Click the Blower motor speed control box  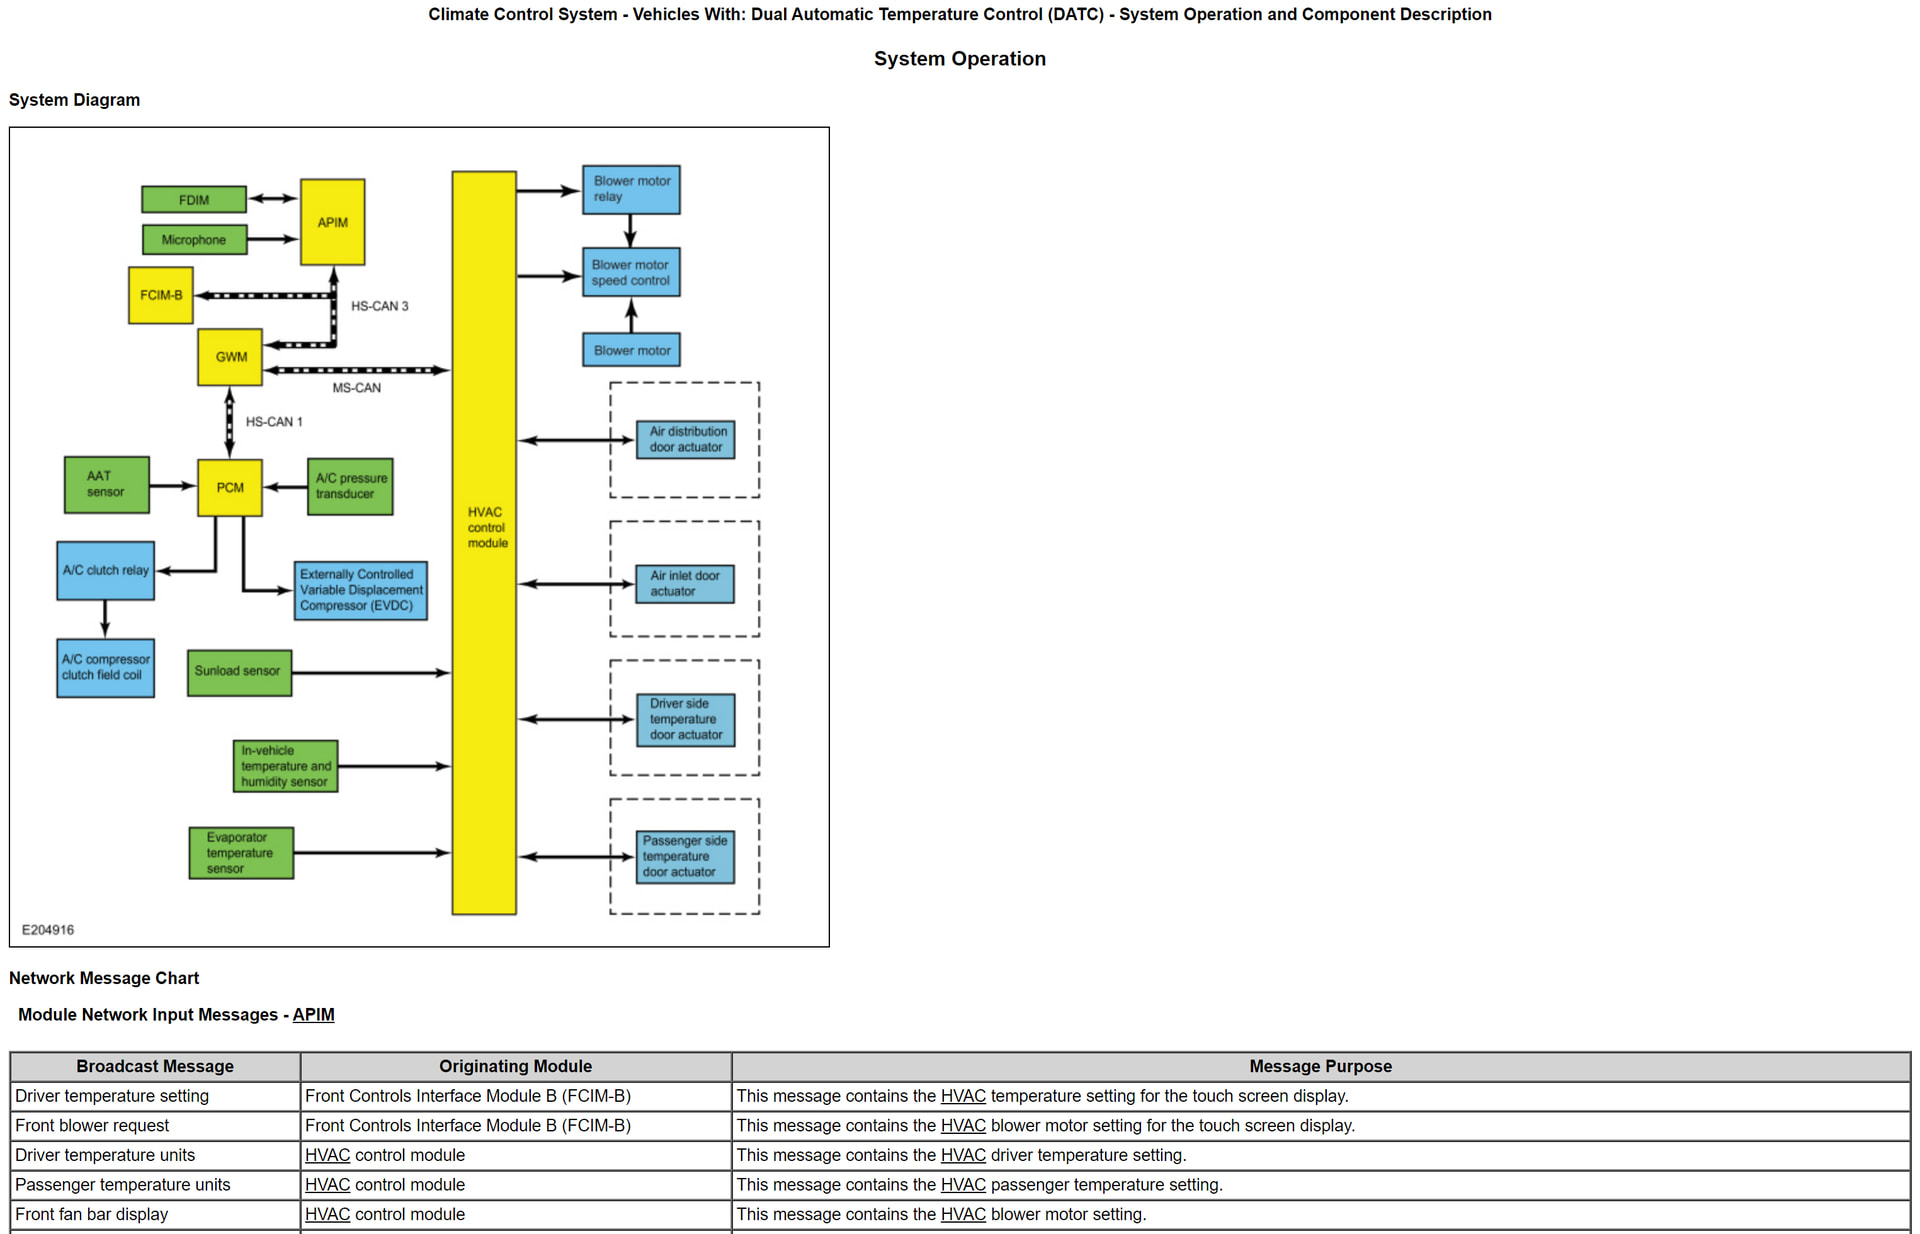(x=631, y=272)
